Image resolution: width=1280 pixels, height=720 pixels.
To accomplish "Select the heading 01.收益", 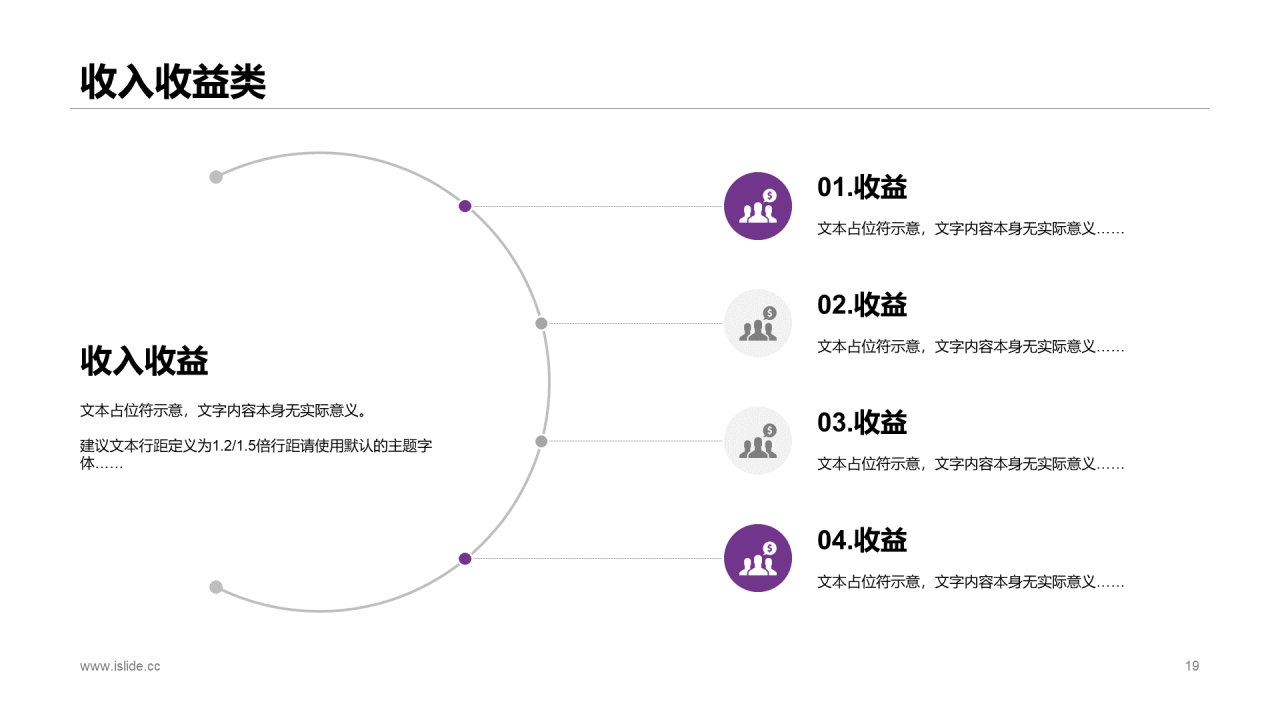I will click(862, 187).
